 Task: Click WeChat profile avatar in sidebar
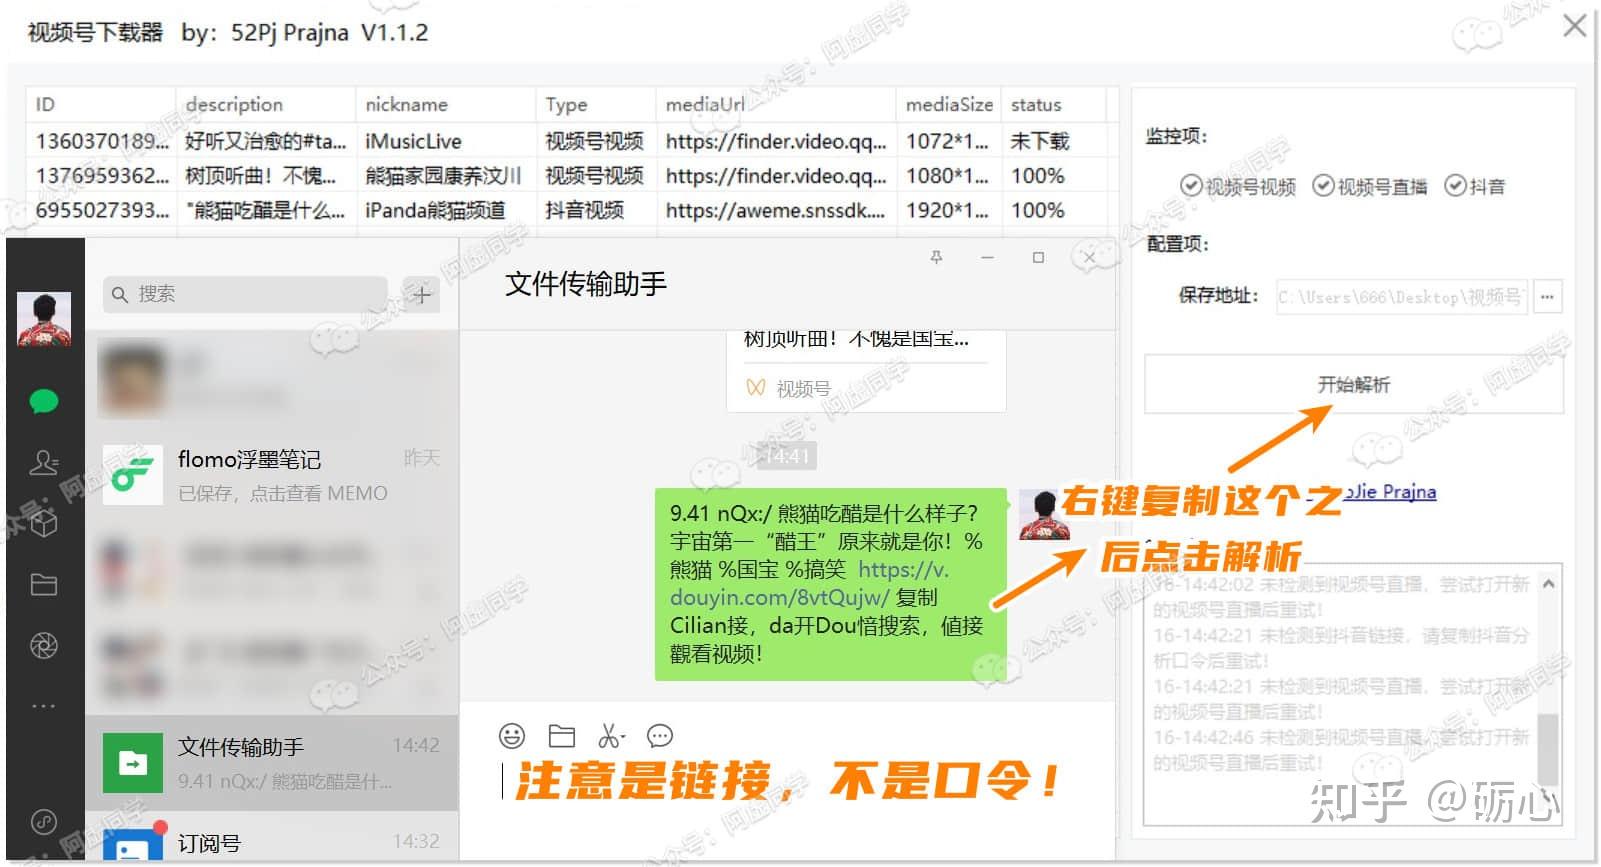(x=44, y=319)
